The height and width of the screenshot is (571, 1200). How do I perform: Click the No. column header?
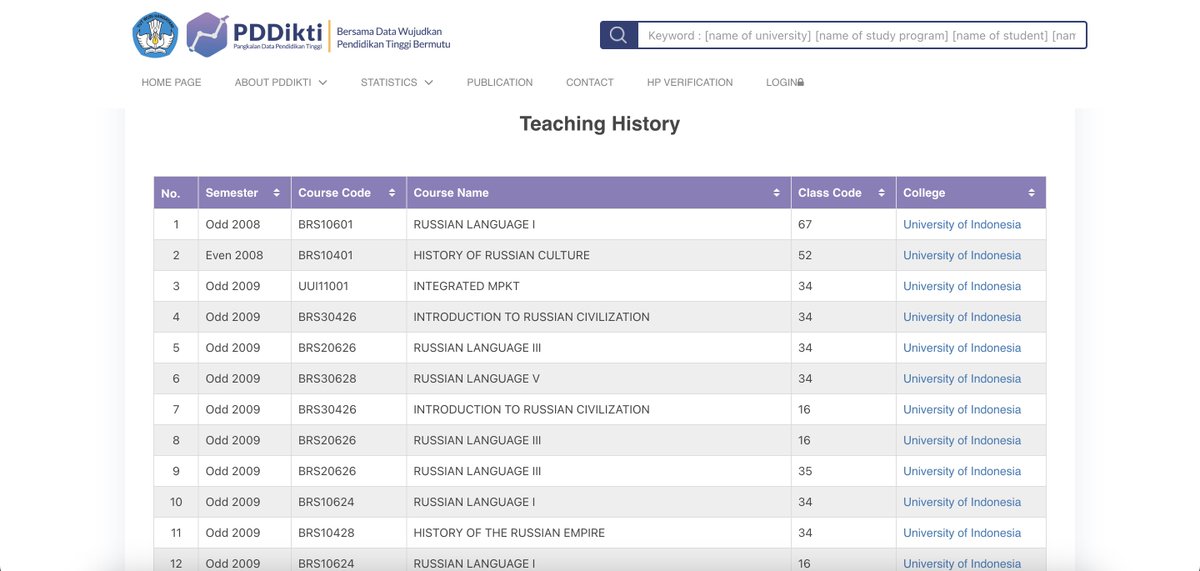176,193
